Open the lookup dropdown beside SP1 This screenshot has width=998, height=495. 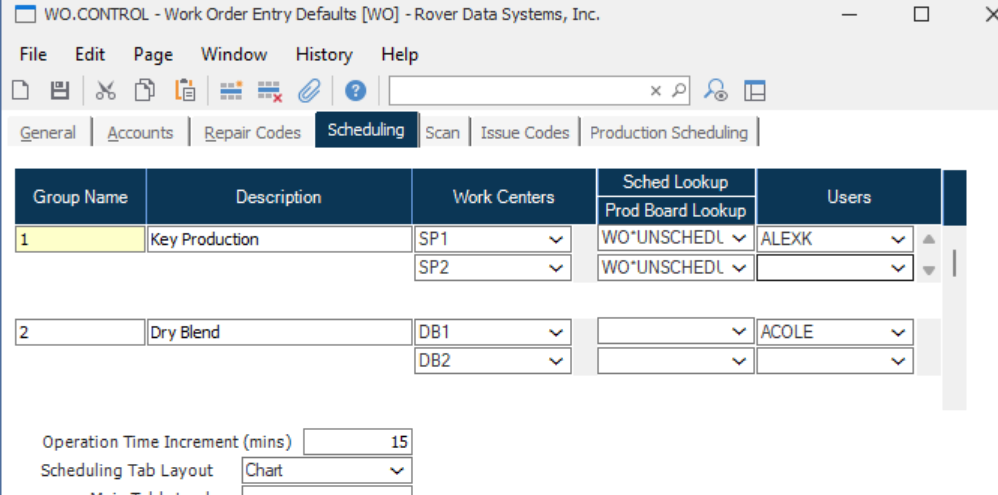pyautogui.click(x=739, y=239)
